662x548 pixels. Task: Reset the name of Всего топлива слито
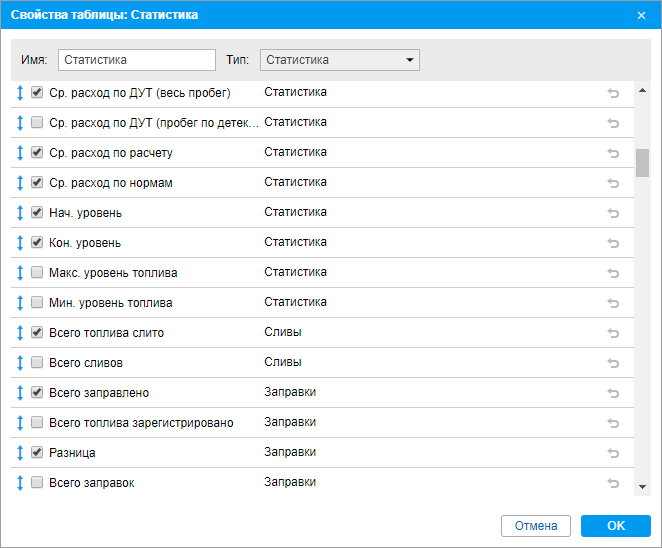click(613, 333)
